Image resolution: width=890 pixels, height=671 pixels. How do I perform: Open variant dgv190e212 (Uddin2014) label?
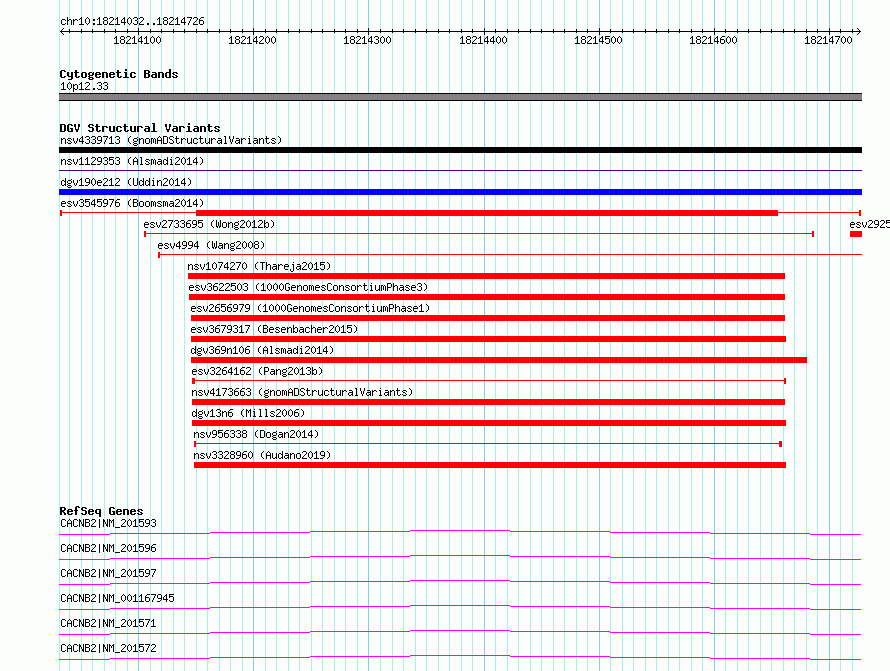[126, 182]
